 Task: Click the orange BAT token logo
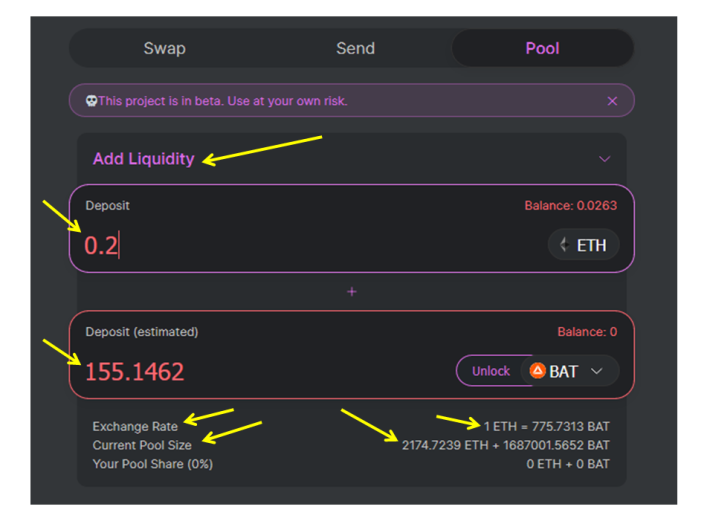(x=537, y=371)
